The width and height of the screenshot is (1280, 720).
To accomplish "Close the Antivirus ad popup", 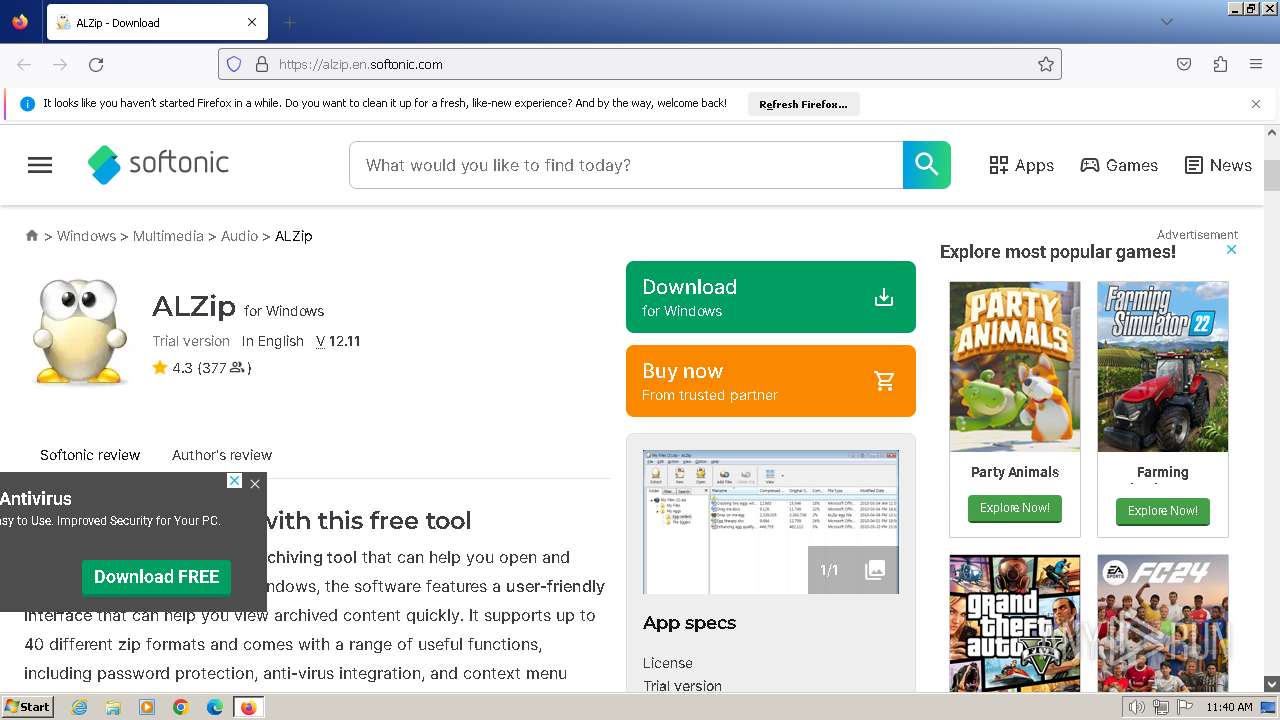I will point(255,484).
